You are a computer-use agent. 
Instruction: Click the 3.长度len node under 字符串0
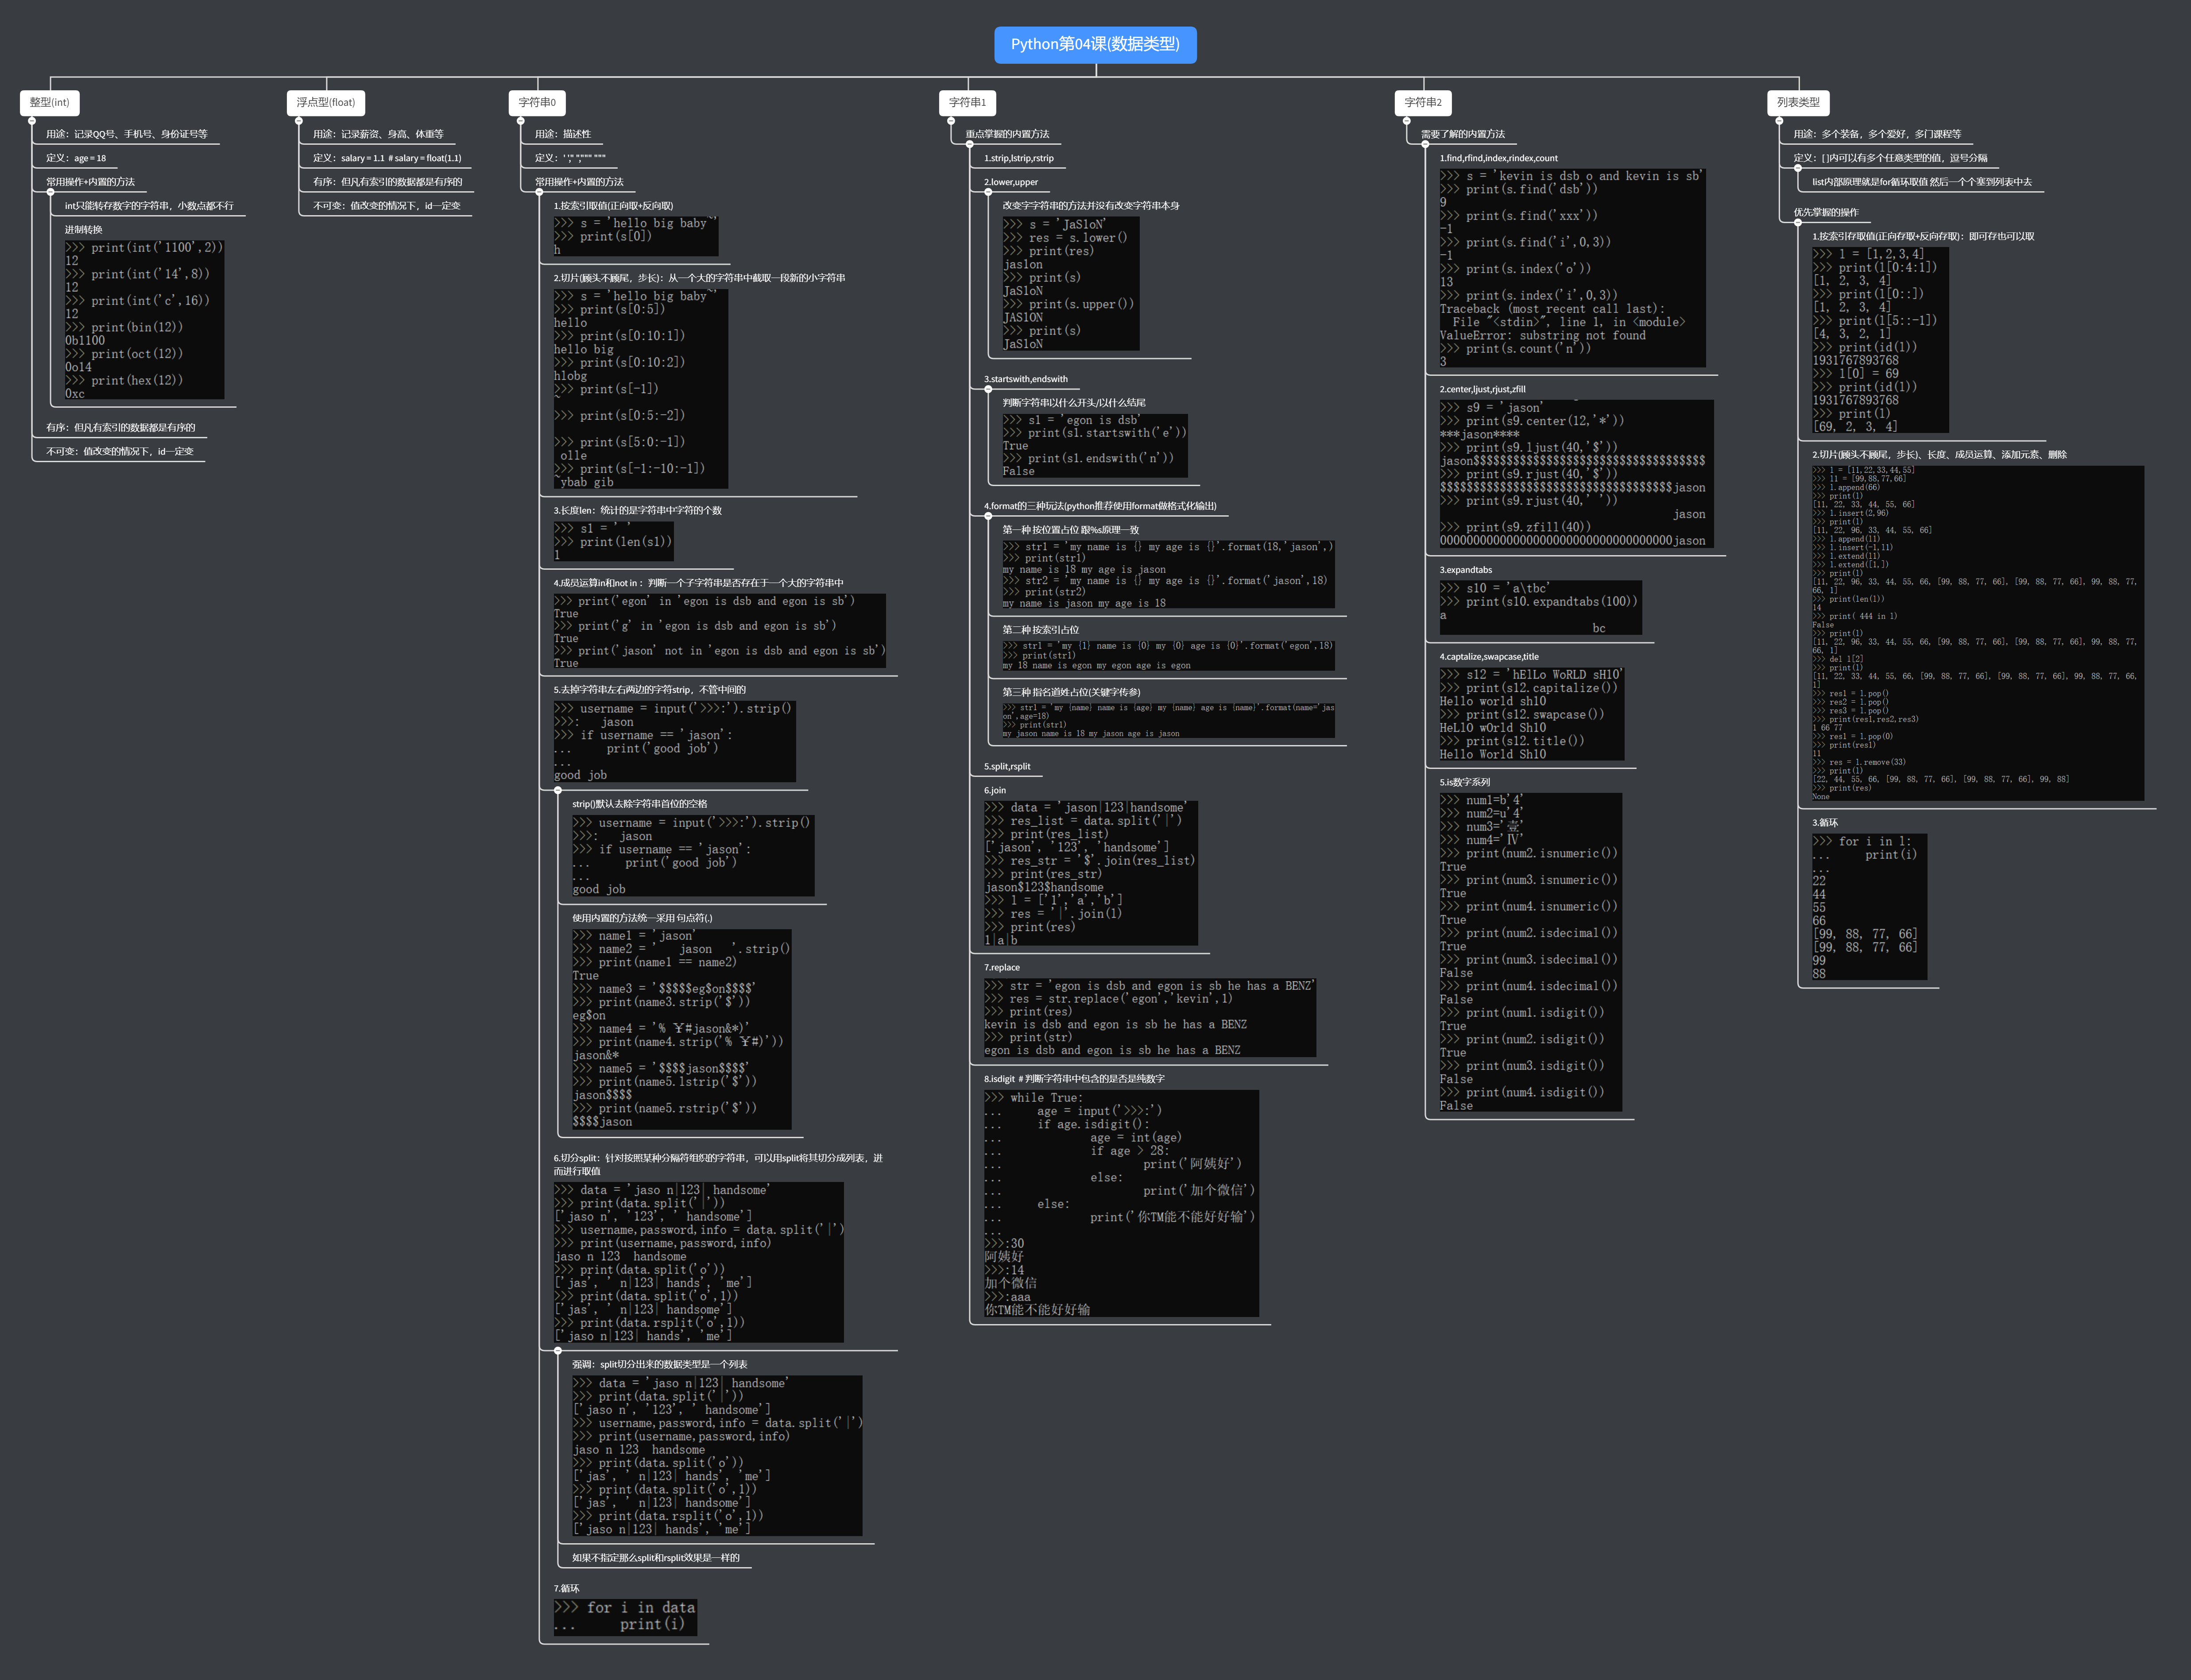pos(637,510)
